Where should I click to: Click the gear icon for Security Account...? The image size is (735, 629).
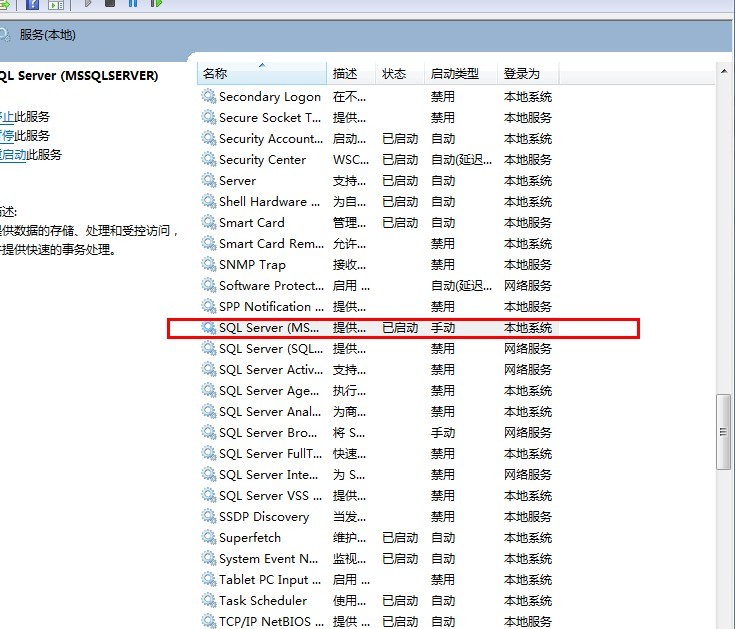[209, 139]
